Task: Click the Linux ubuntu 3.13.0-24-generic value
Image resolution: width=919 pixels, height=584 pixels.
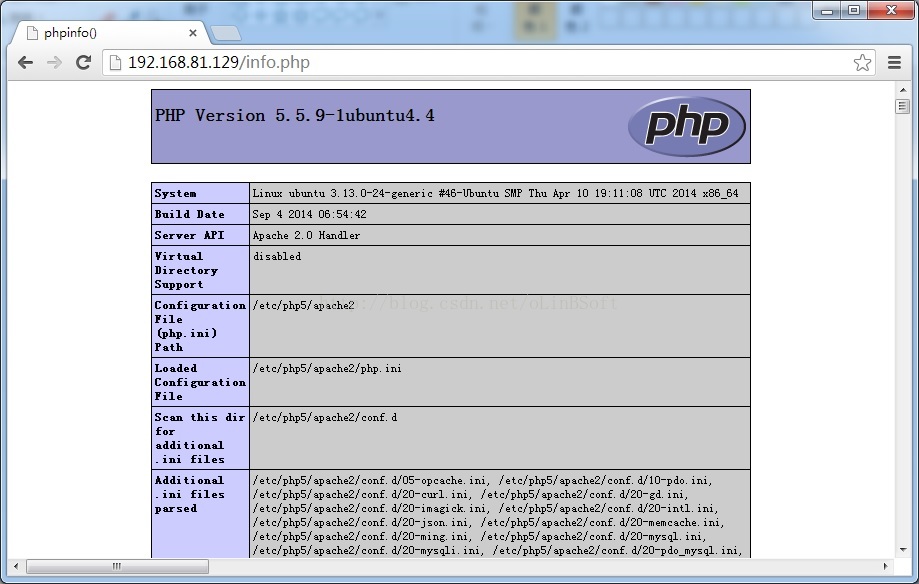Action: 495,193
